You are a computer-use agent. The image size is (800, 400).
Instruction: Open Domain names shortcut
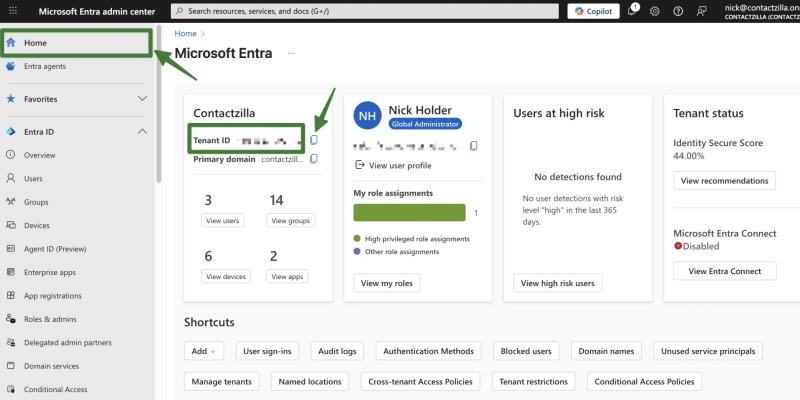tap(606, 351)
